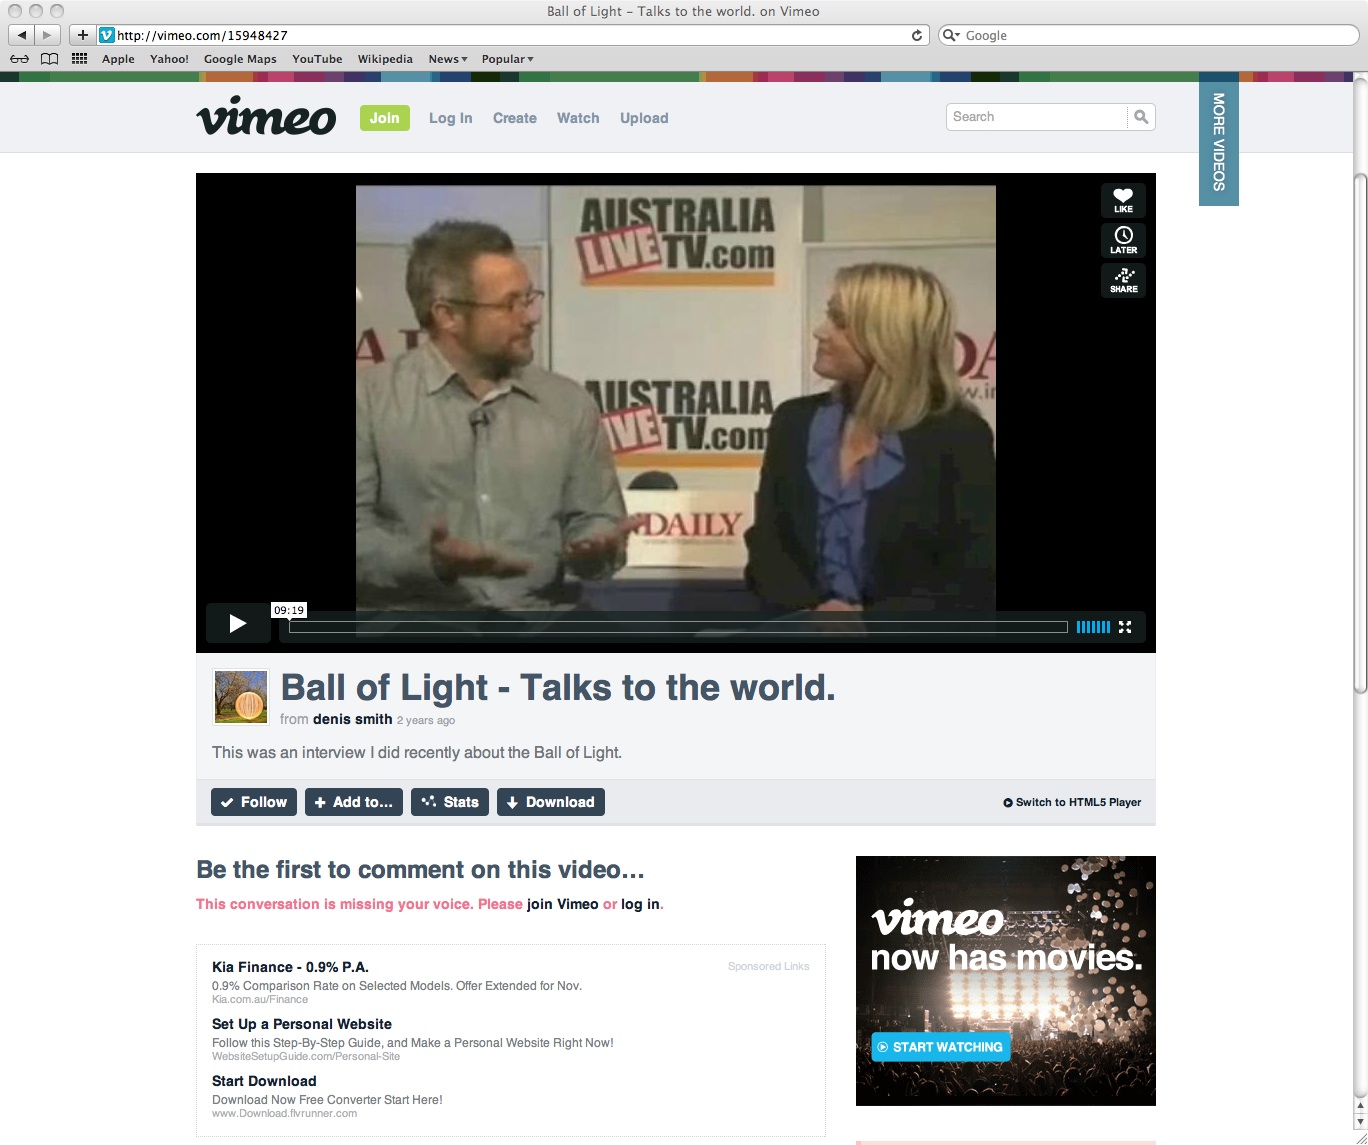The width and height of the screenshot is (1368, 1145).
Task: Expand the Popular bookmarks dropdown
Action: coord(508,59)
